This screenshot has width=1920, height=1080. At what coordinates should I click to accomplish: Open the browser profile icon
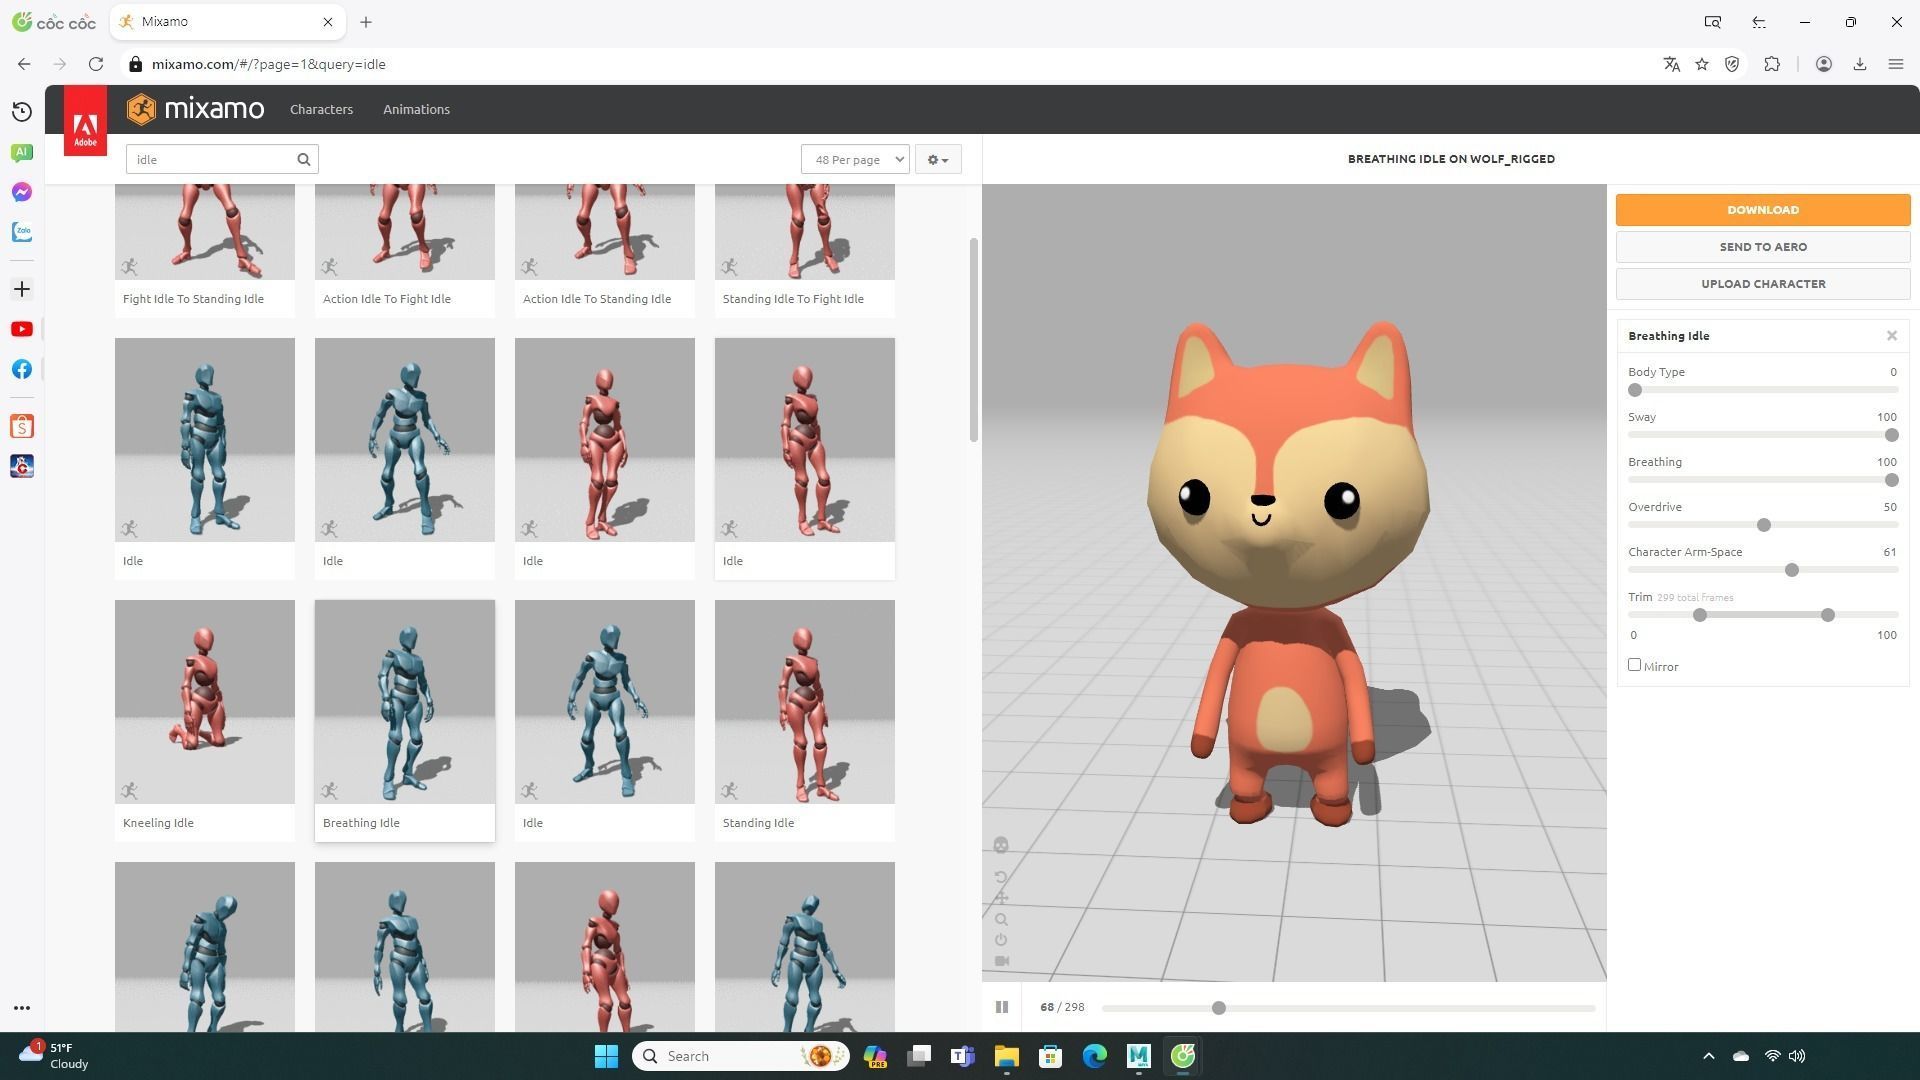point(1824,64)
